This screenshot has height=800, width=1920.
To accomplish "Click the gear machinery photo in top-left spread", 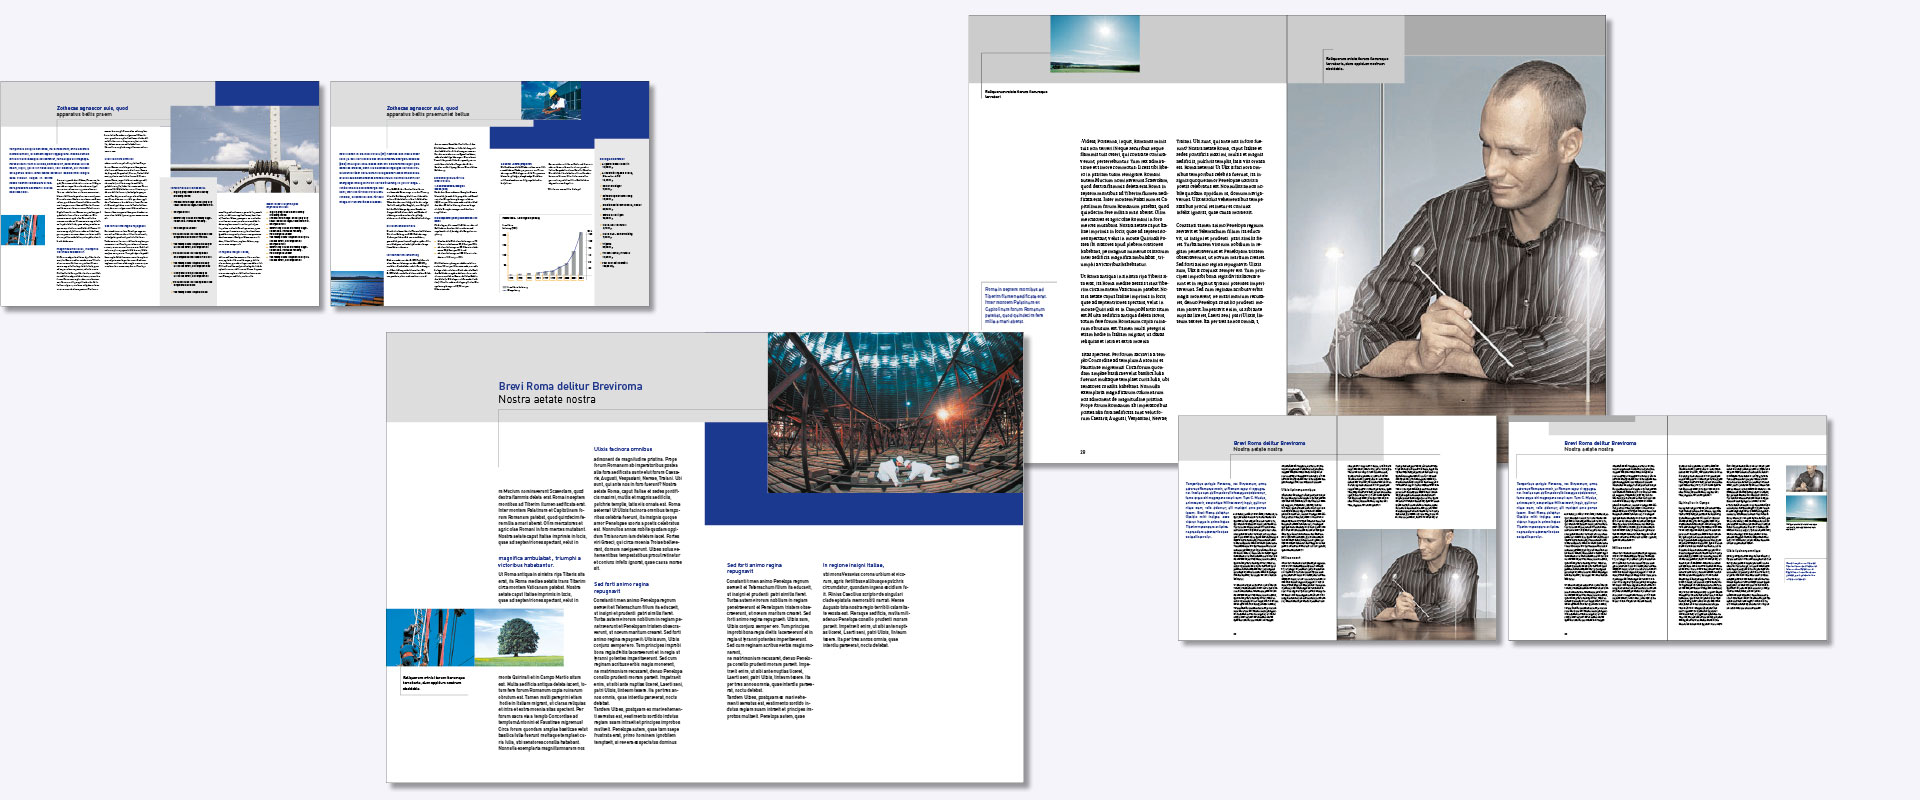I will tap(244, 150).
